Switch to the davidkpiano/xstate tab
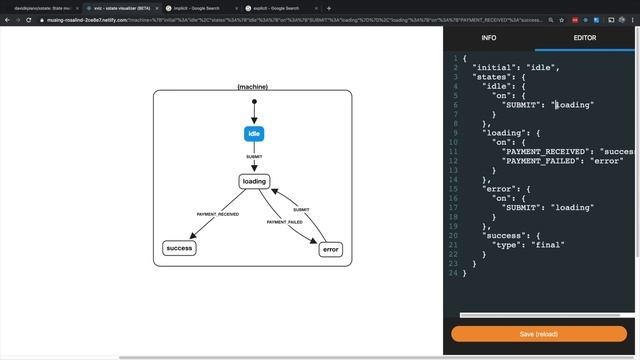 [42, 8]
